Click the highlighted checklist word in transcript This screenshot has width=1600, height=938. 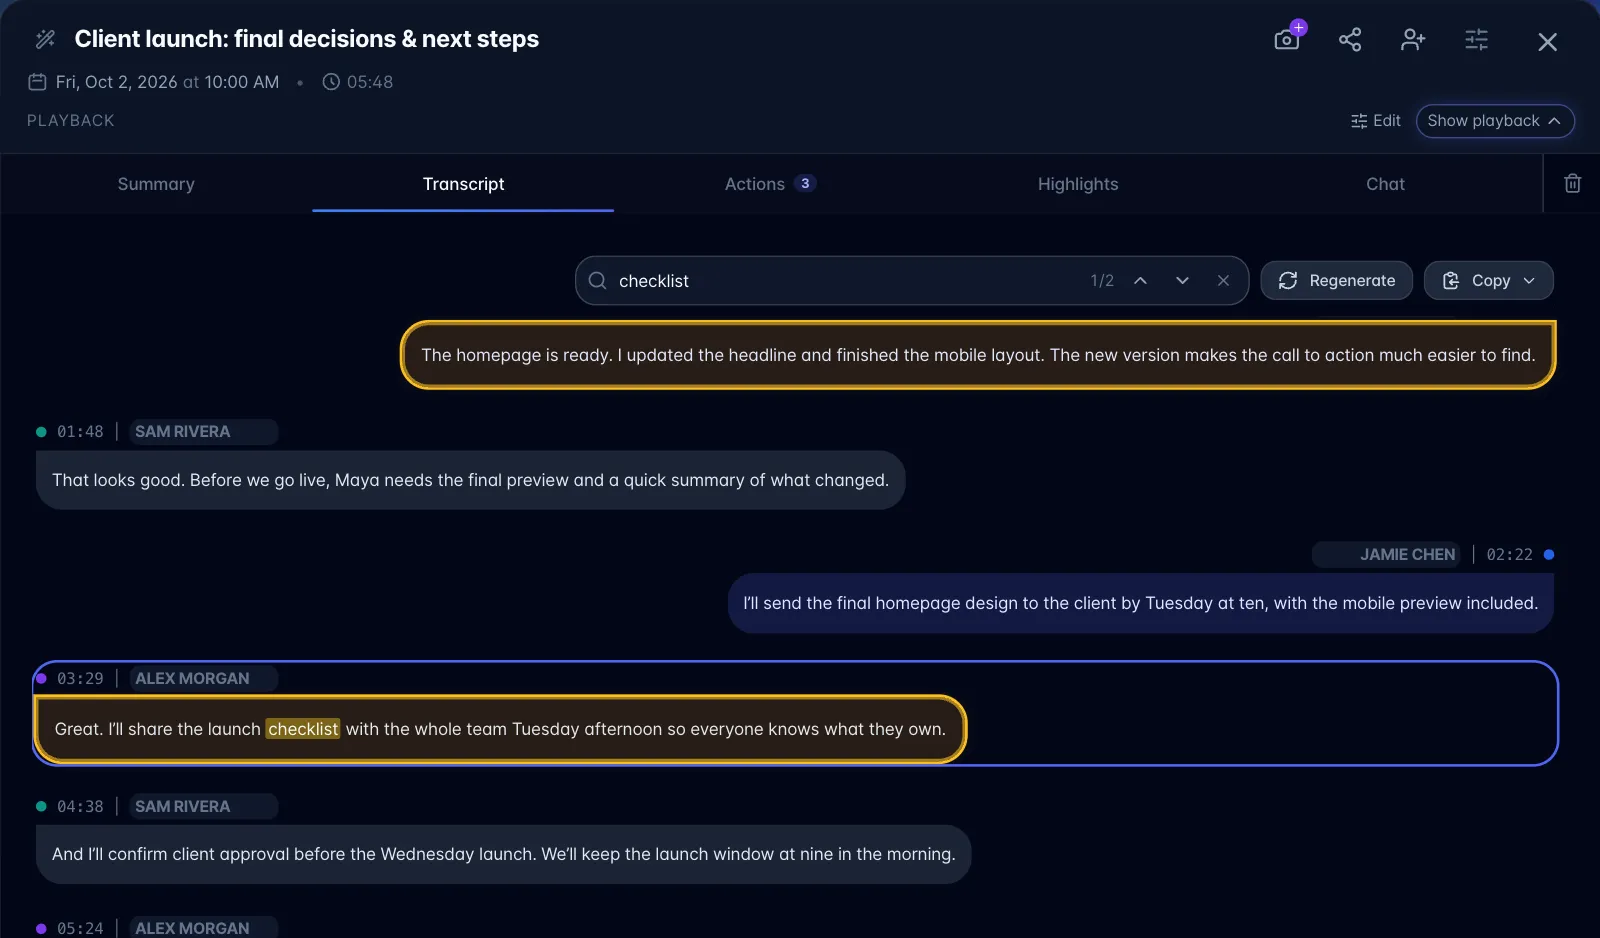[x=303, y=729]
